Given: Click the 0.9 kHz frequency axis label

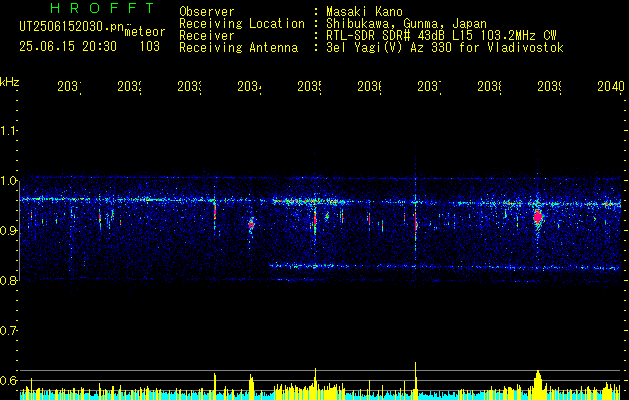Looking at the screenshot, I should 8,231.
